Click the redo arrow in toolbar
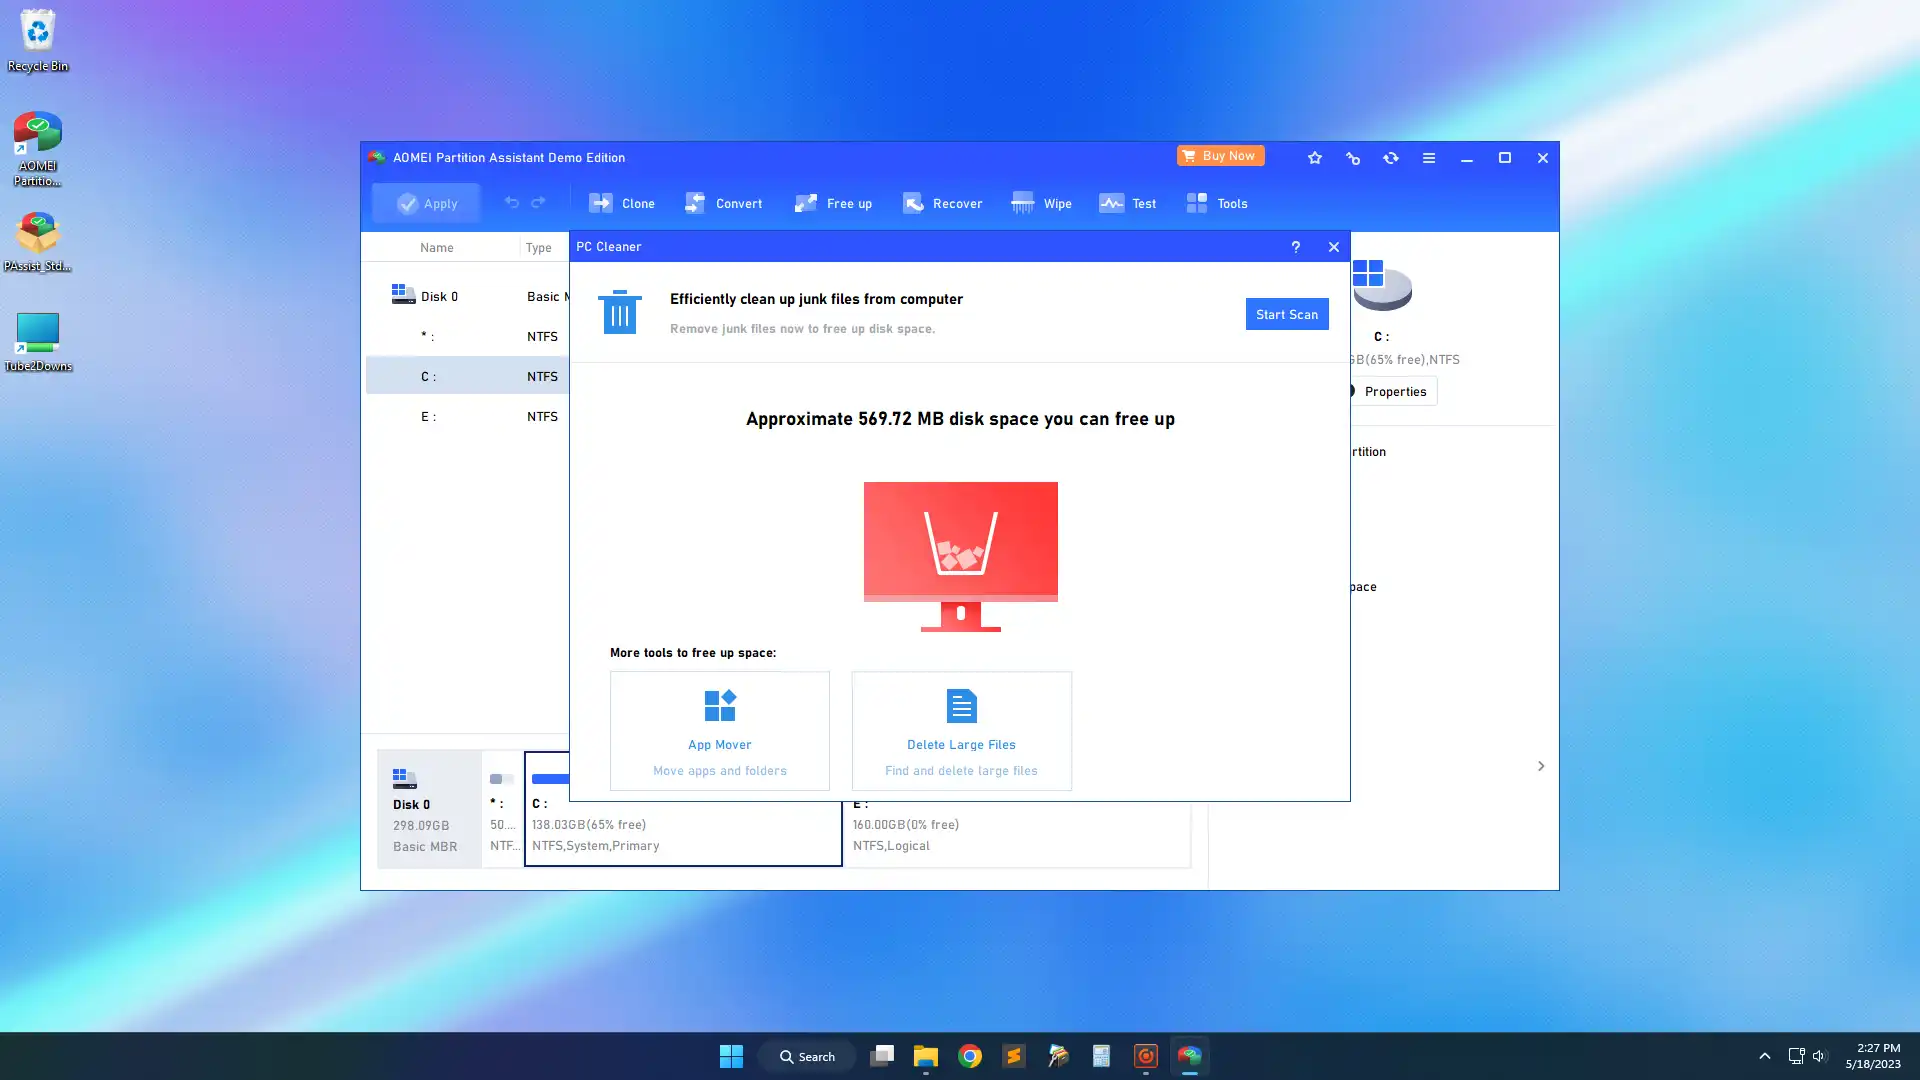The width and height of the screenshot is (1920, 1080). tap(538, 203)
